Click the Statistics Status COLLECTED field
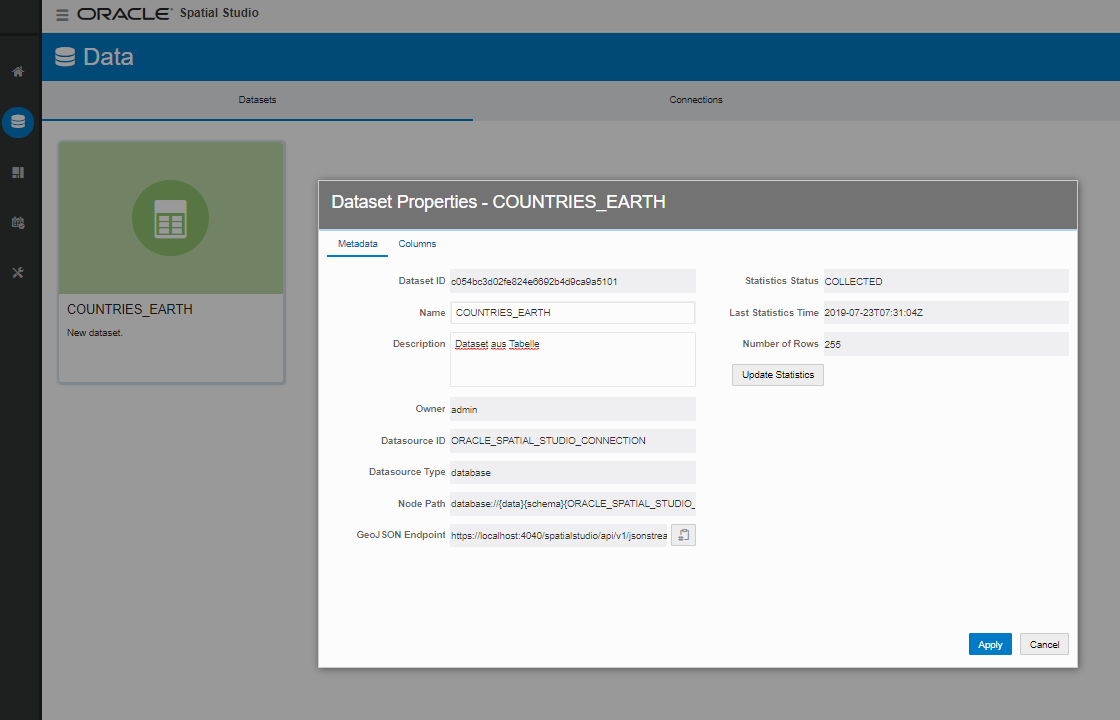This screenshot has height=720, width=1120. coord(946,281)
